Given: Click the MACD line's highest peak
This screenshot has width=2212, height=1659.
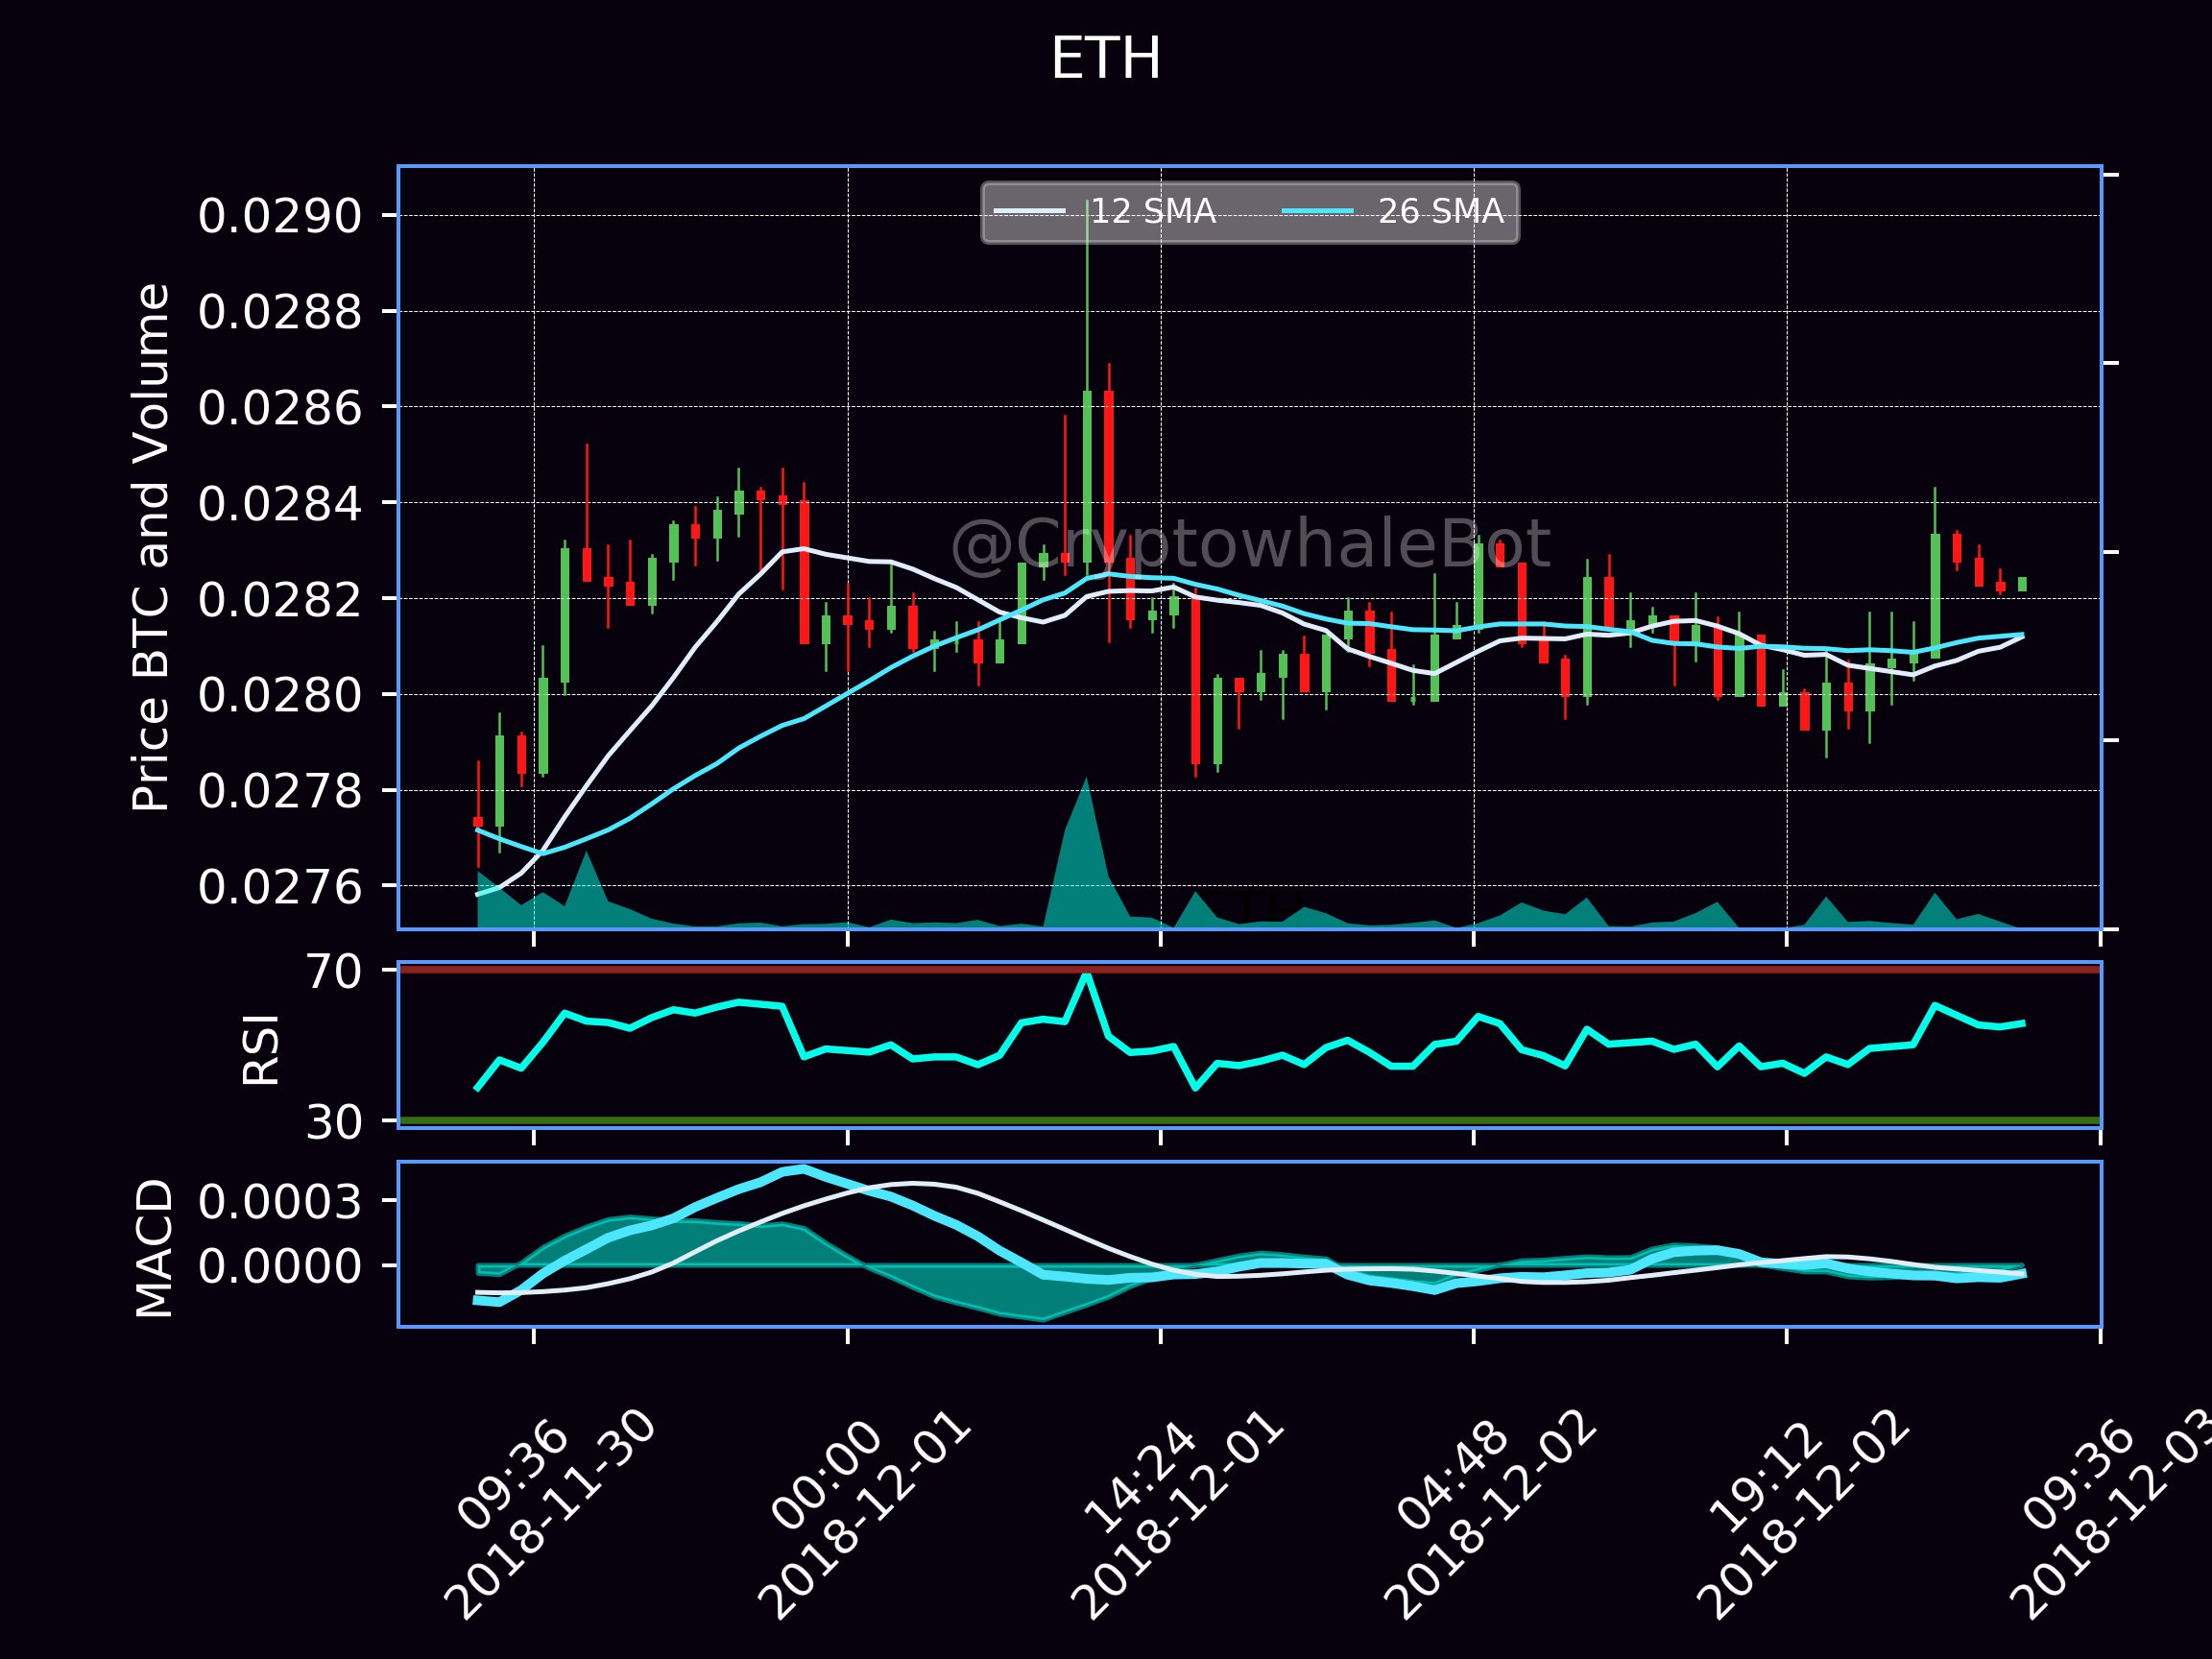Looking at the screenshot, I should [802, 1168].
